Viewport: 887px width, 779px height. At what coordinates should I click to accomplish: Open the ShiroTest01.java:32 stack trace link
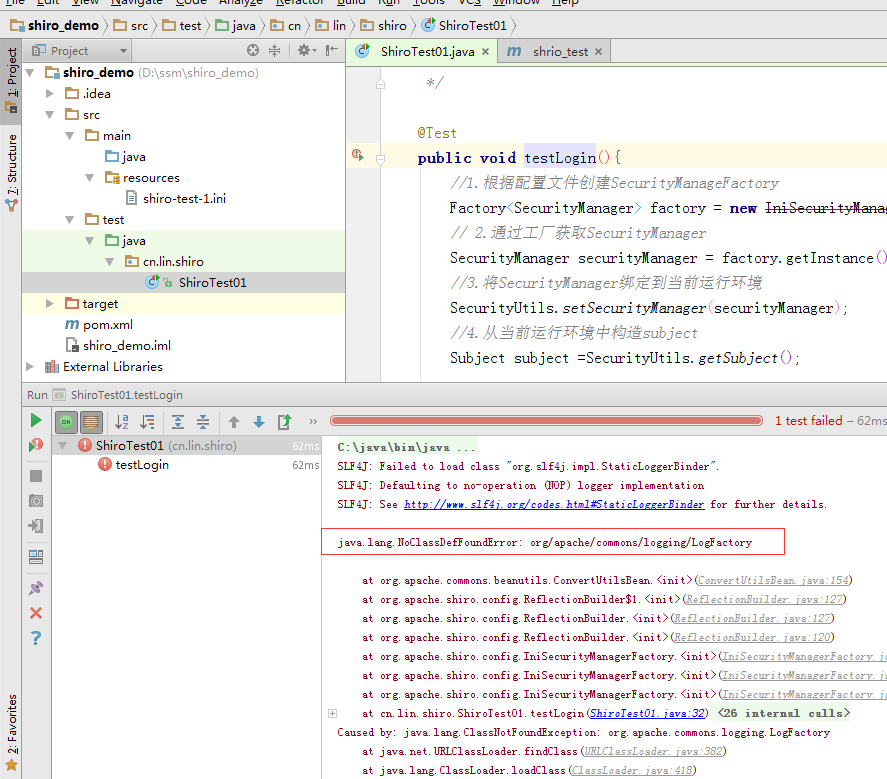(648, 713)
